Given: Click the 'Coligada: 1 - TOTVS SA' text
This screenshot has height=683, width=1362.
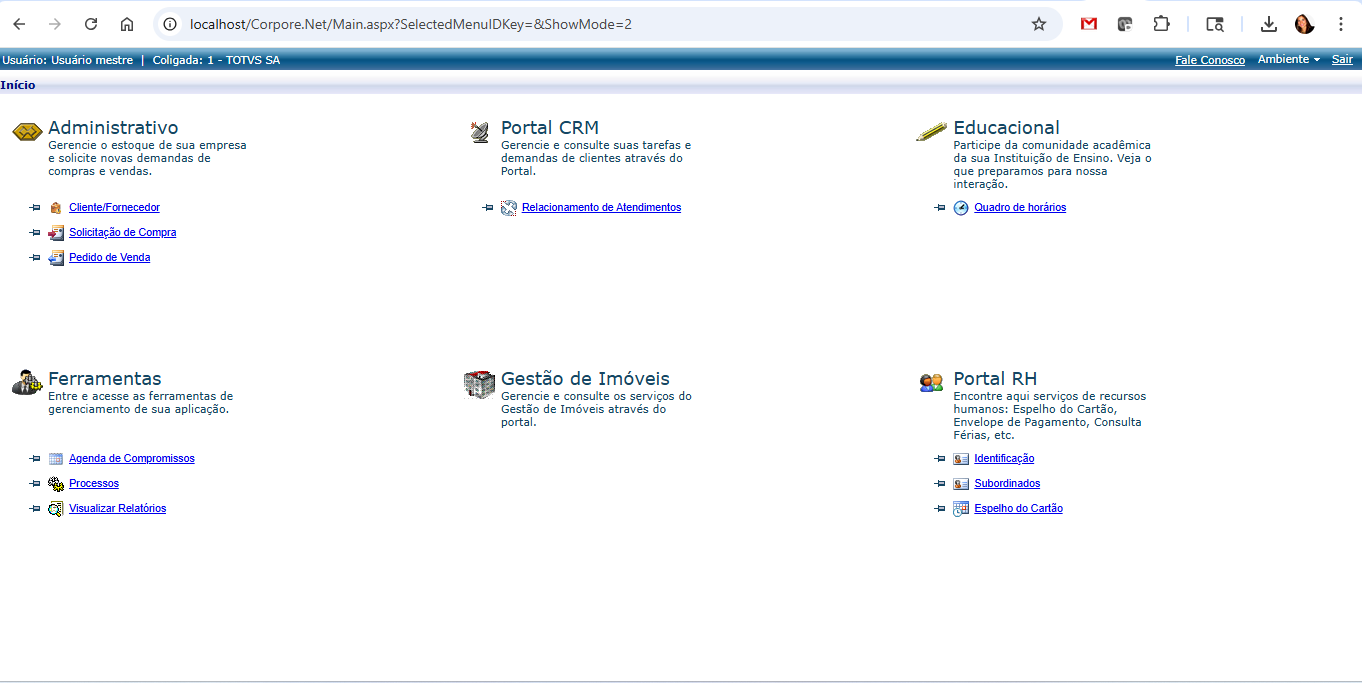Looking at the screenshot, I should [216, 60].
